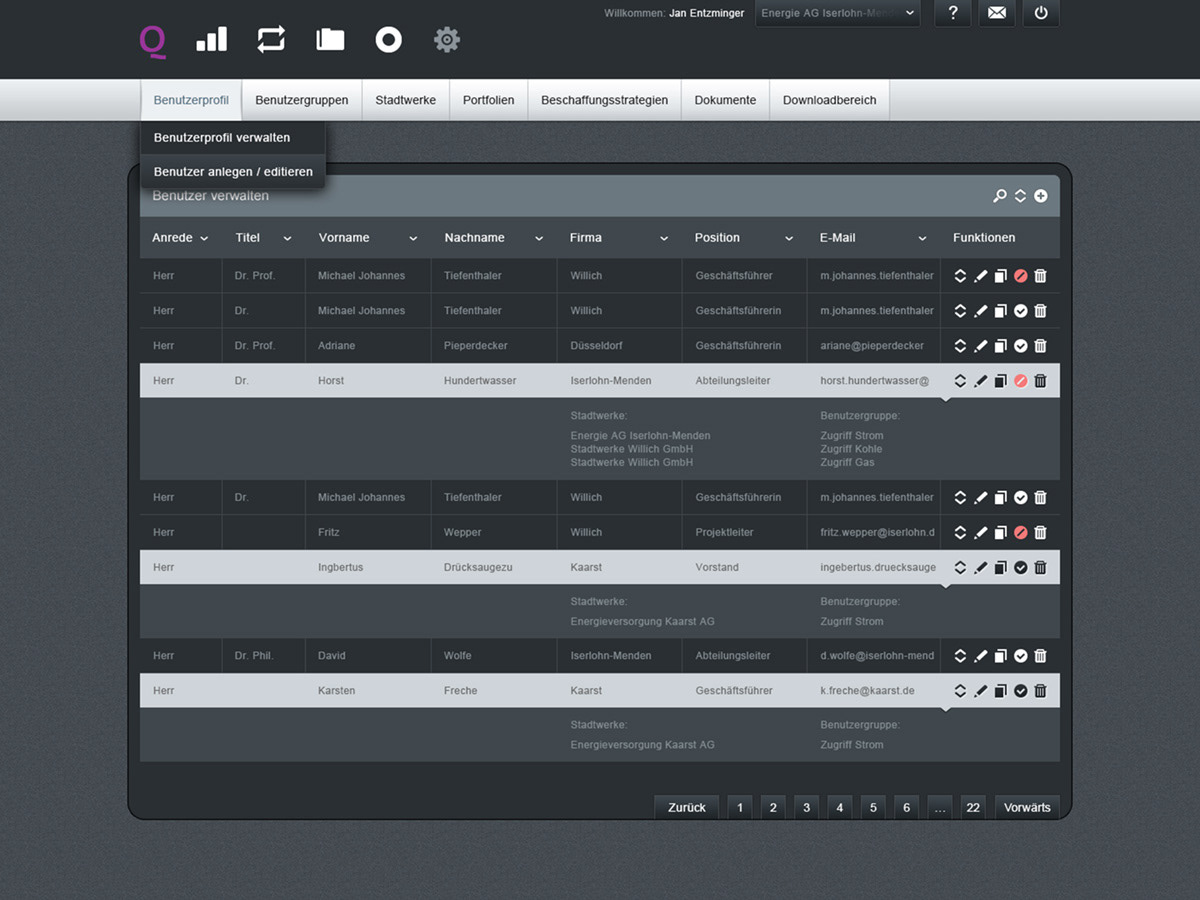1200x900 pixels.
Task: Go to page 22 in pagination
Action: click(x=973, y=807)
